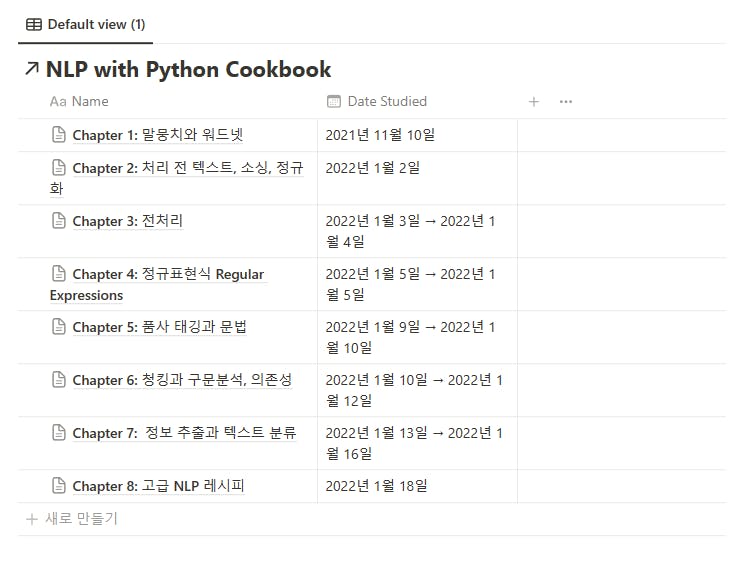Click the table icon beside Default view
This screenshot has height=565, width=747.
pyautogui.click(x=34, y=24)
